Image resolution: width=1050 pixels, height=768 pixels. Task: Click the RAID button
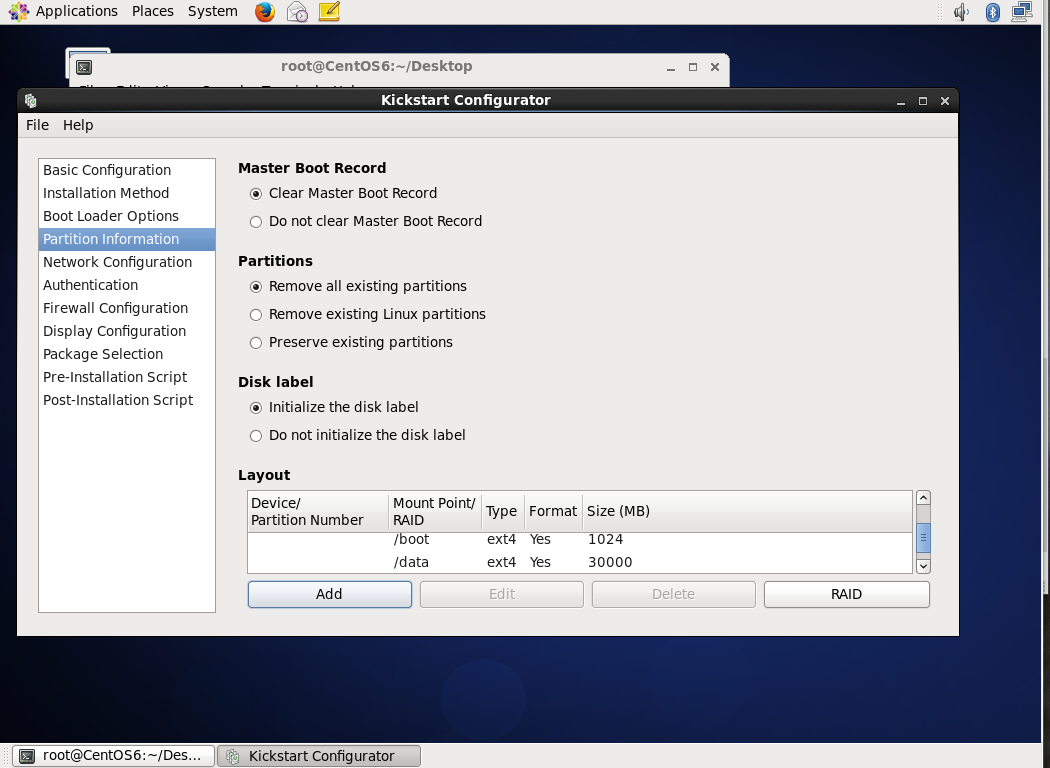(x=846, y=595)
